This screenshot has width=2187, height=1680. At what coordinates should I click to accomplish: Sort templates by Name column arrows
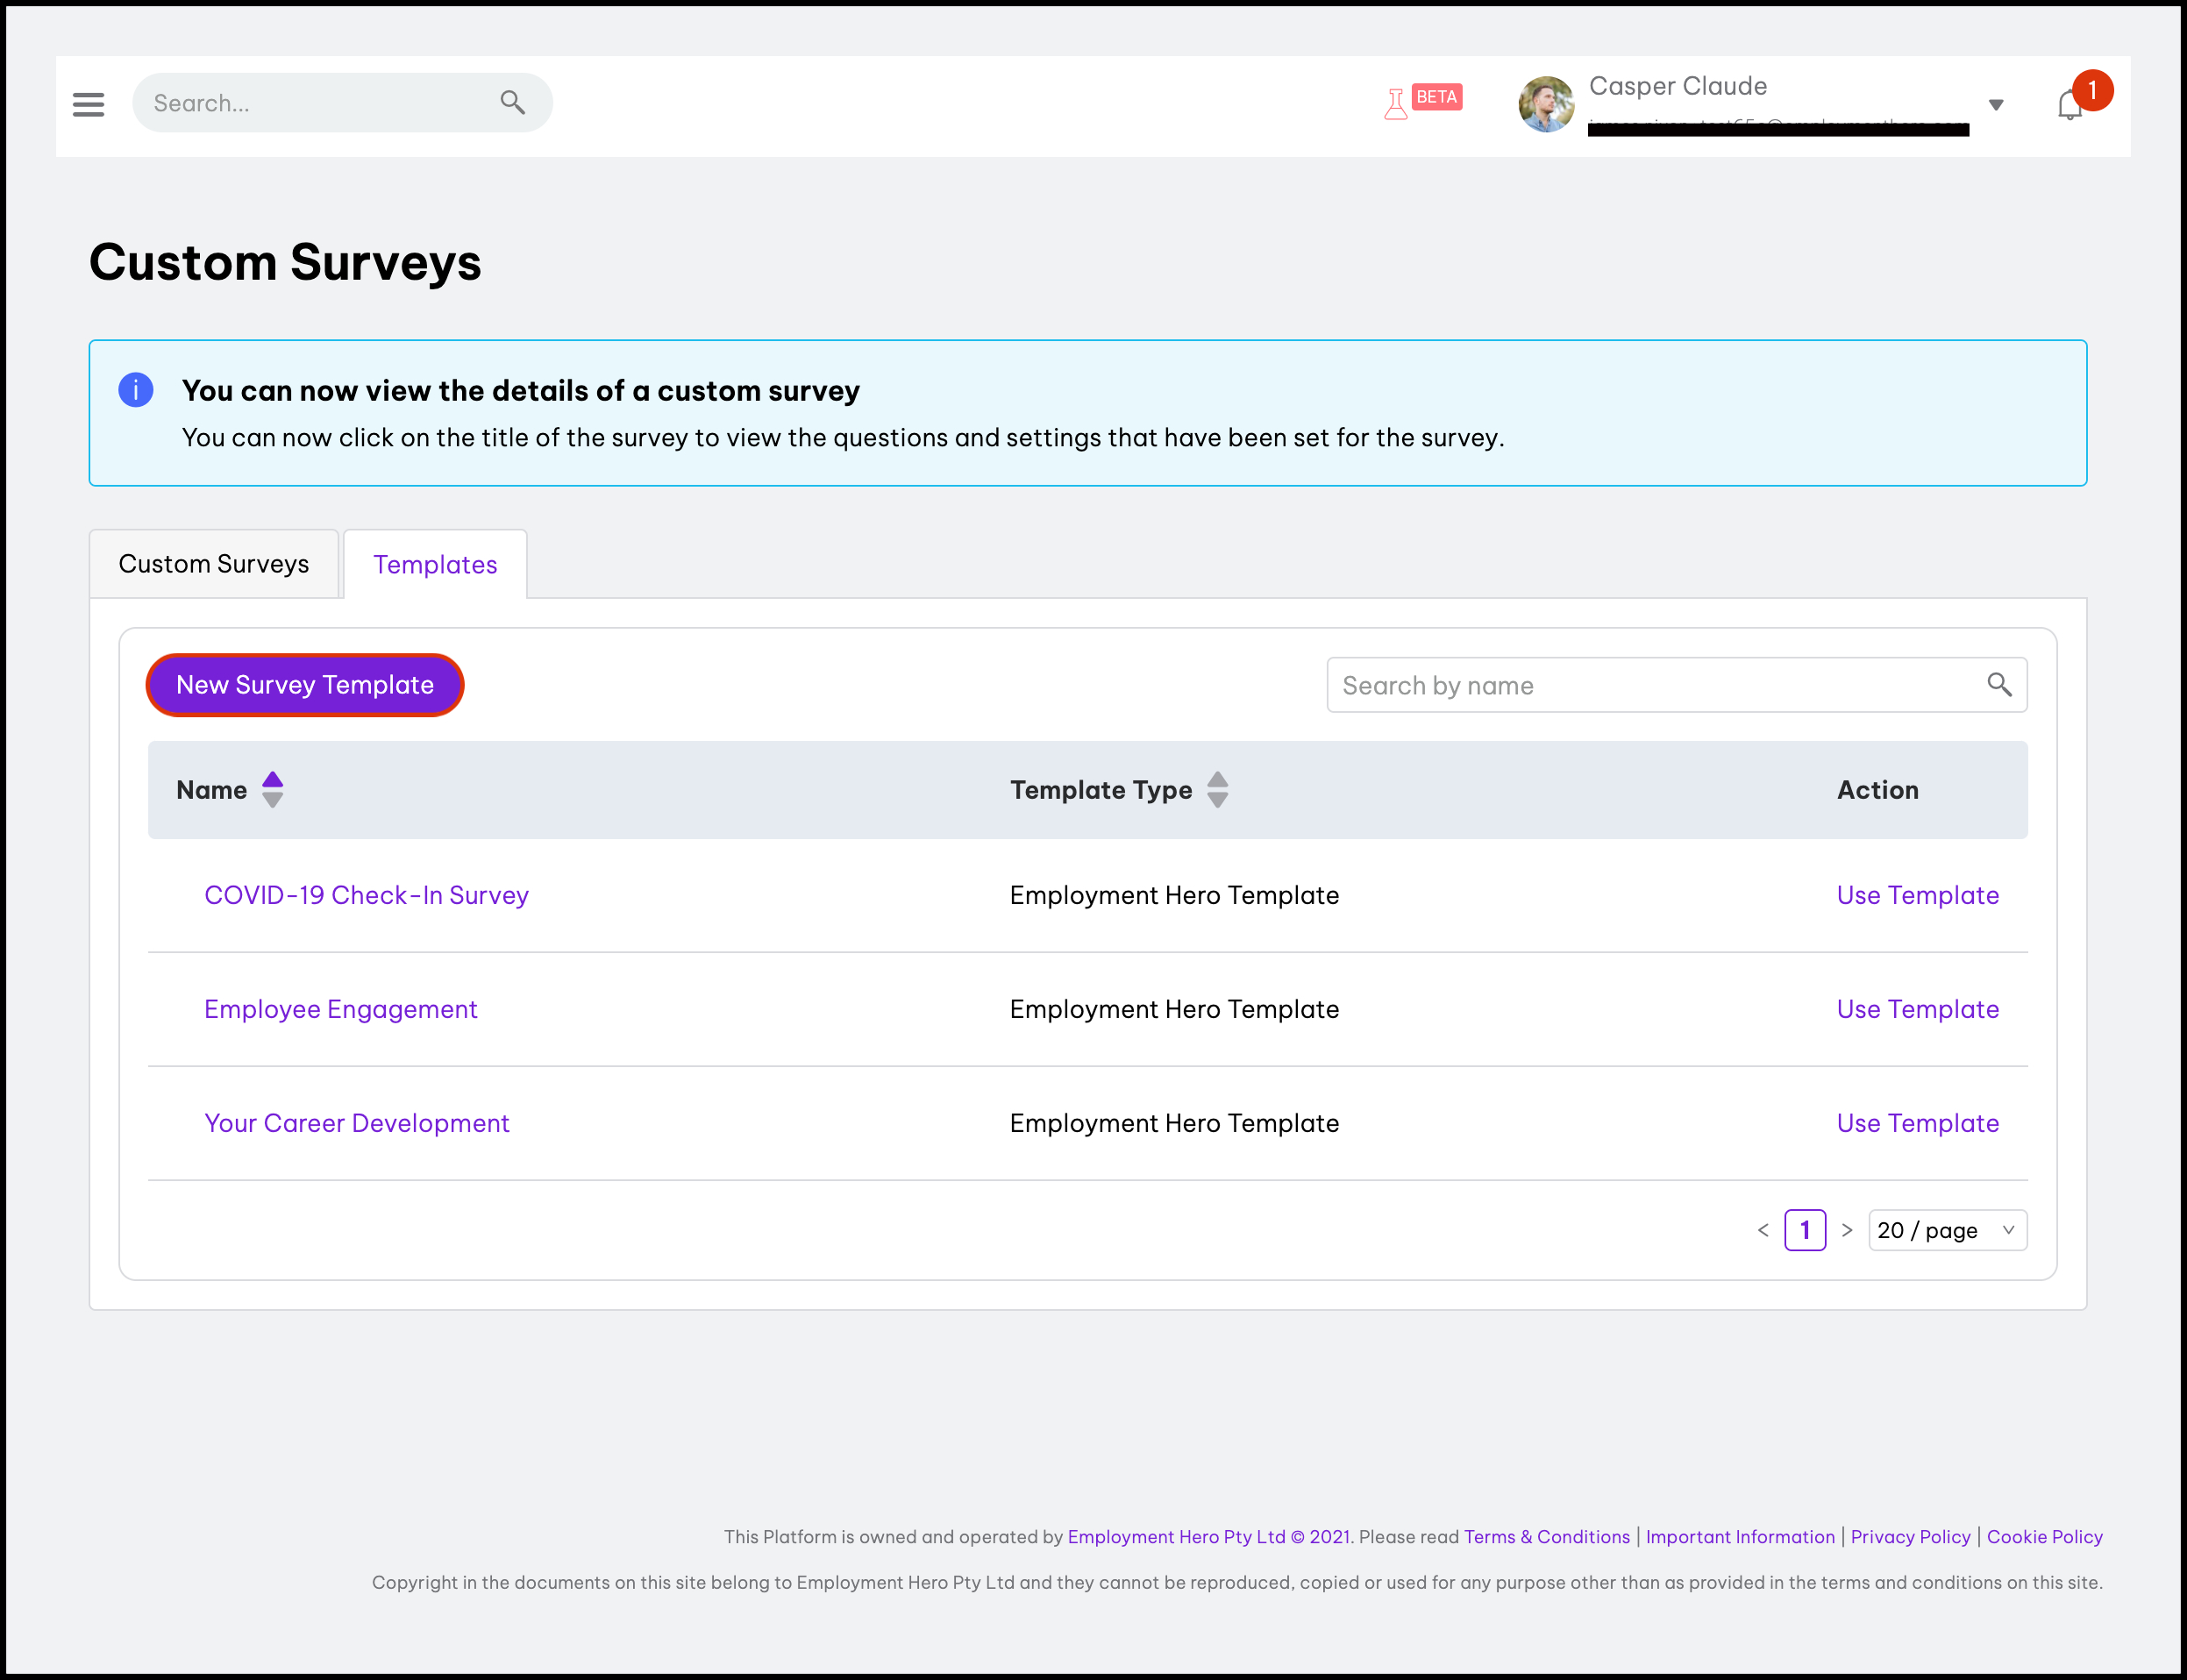click(x=272, y=790)
